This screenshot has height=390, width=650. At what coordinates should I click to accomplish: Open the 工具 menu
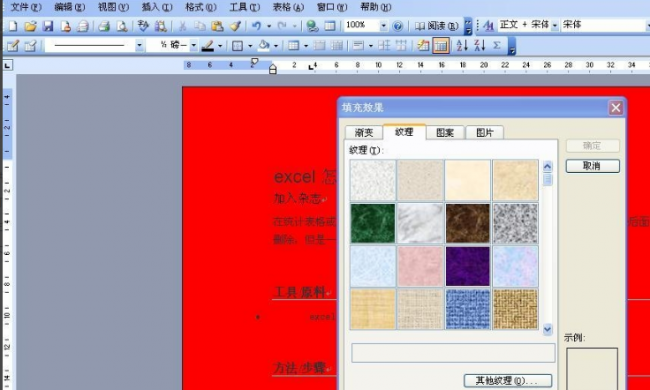(x=245, y=7)
